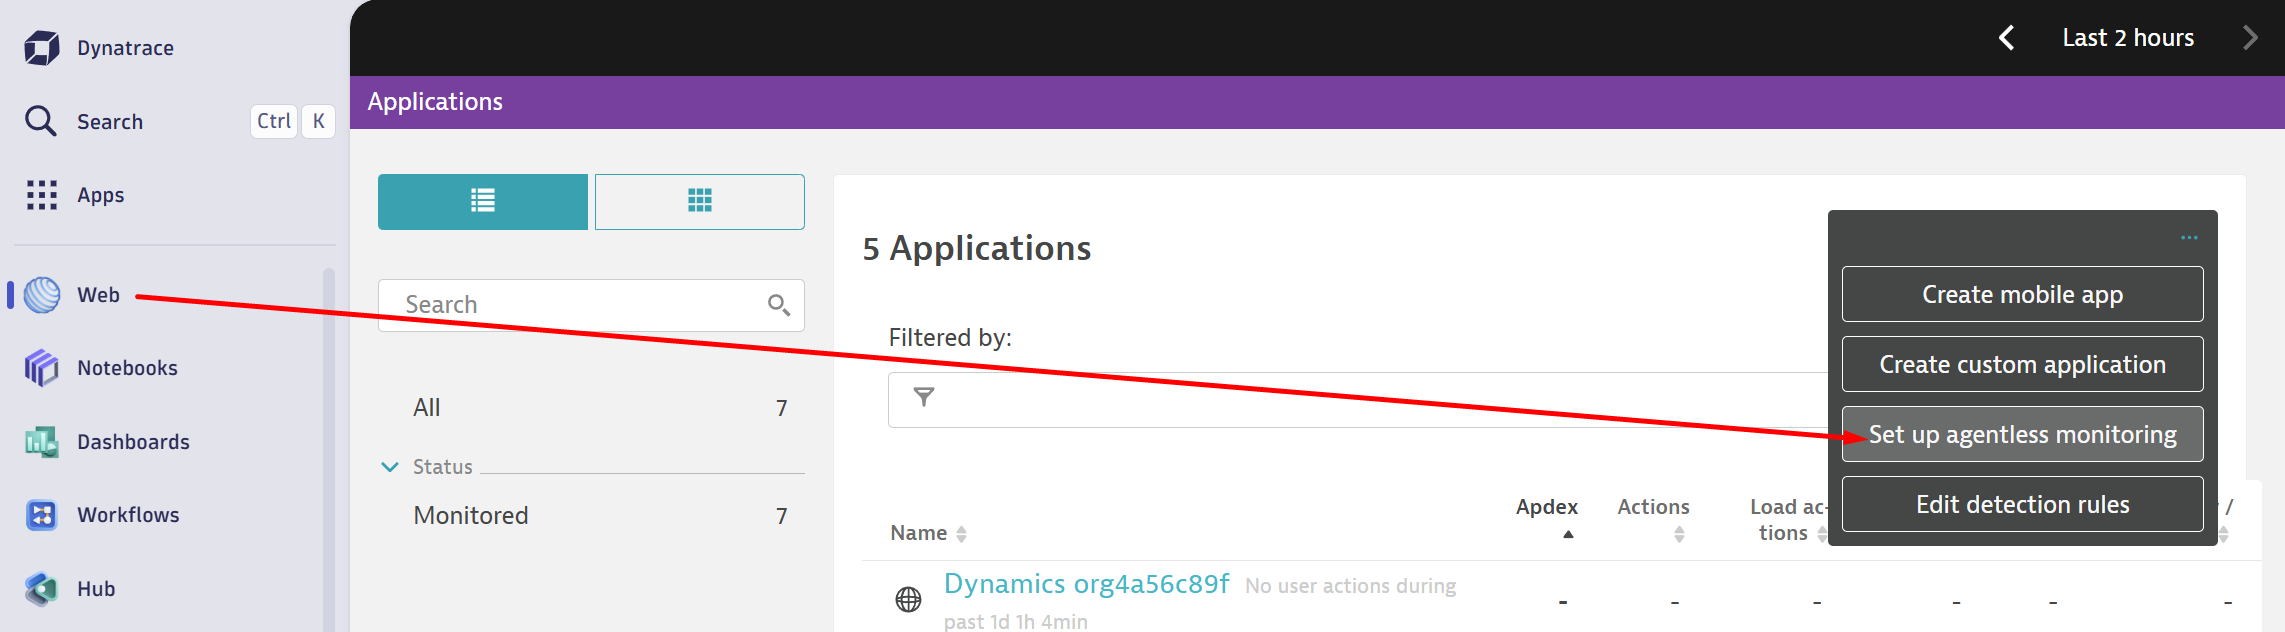The image size is (2285, 632).
Task: Select the All filter row
Action: (x=600, y=408)
